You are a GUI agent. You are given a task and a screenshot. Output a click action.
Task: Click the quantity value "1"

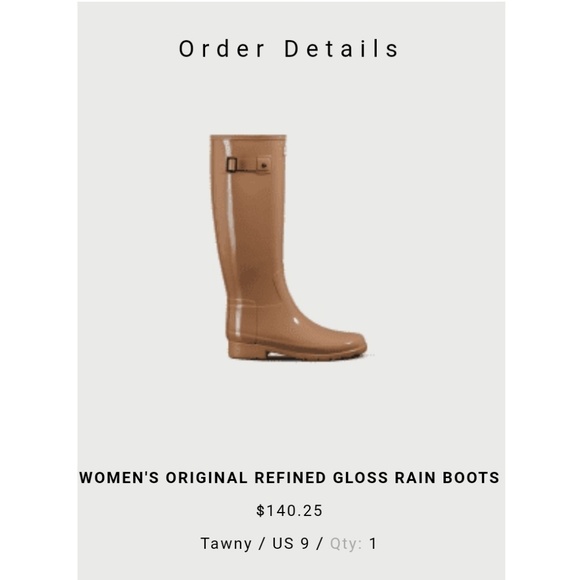tap(373, 543)
